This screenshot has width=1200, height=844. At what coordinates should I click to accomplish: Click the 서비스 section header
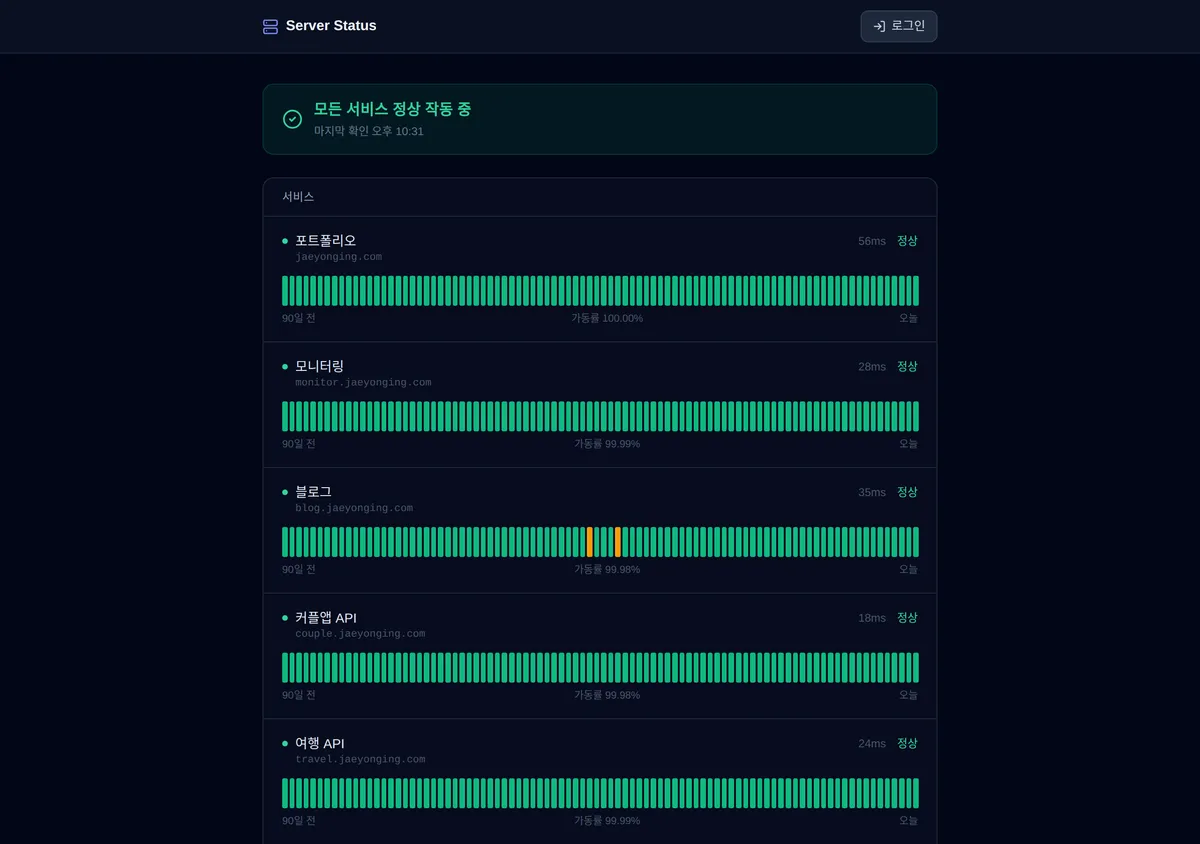click(298, 197)
